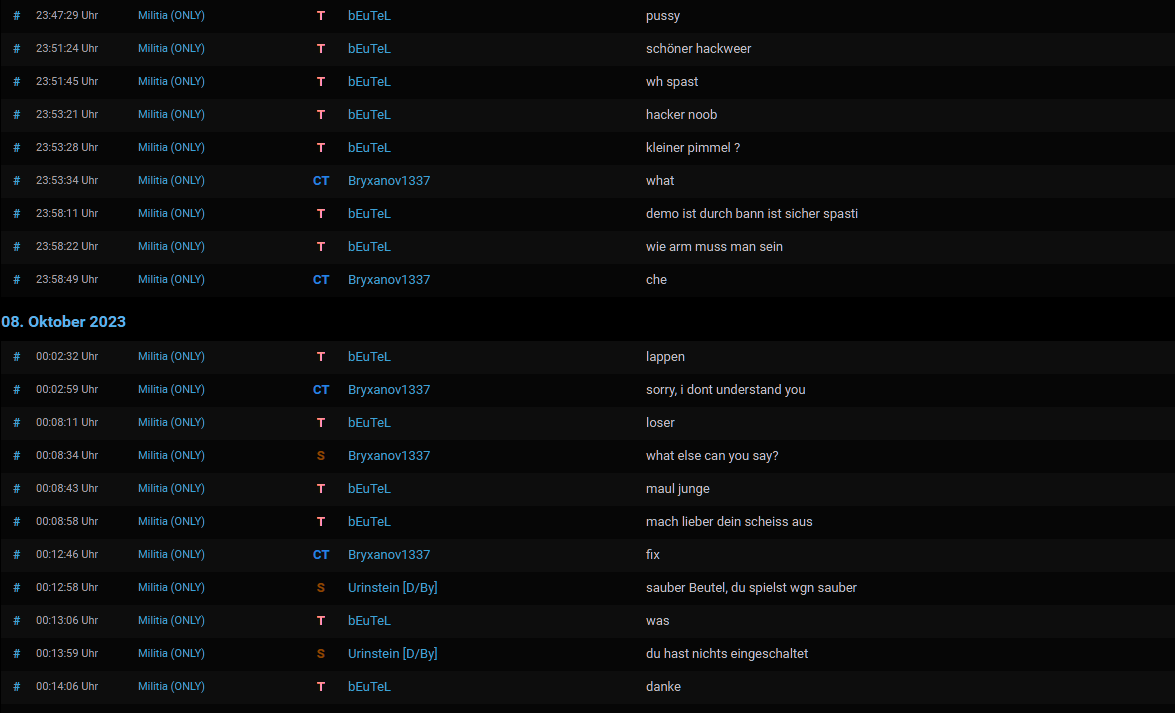Click the # icon on the 23:53:34 row

[16, 181]
